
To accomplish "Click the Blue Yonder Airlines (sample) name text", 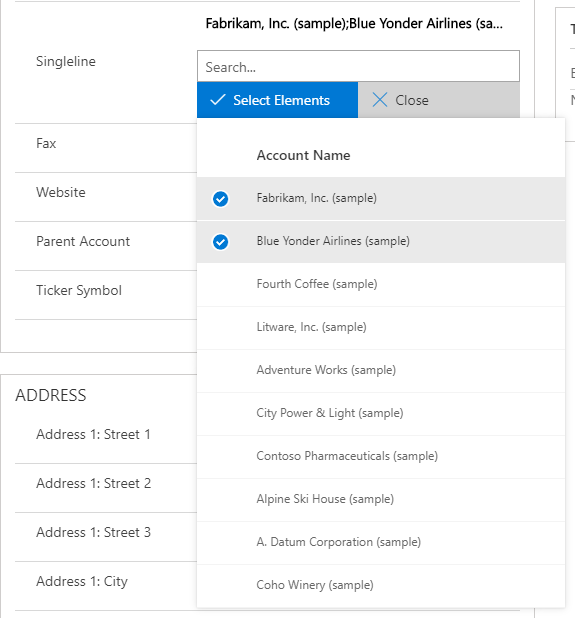I will tap(333, 241).
